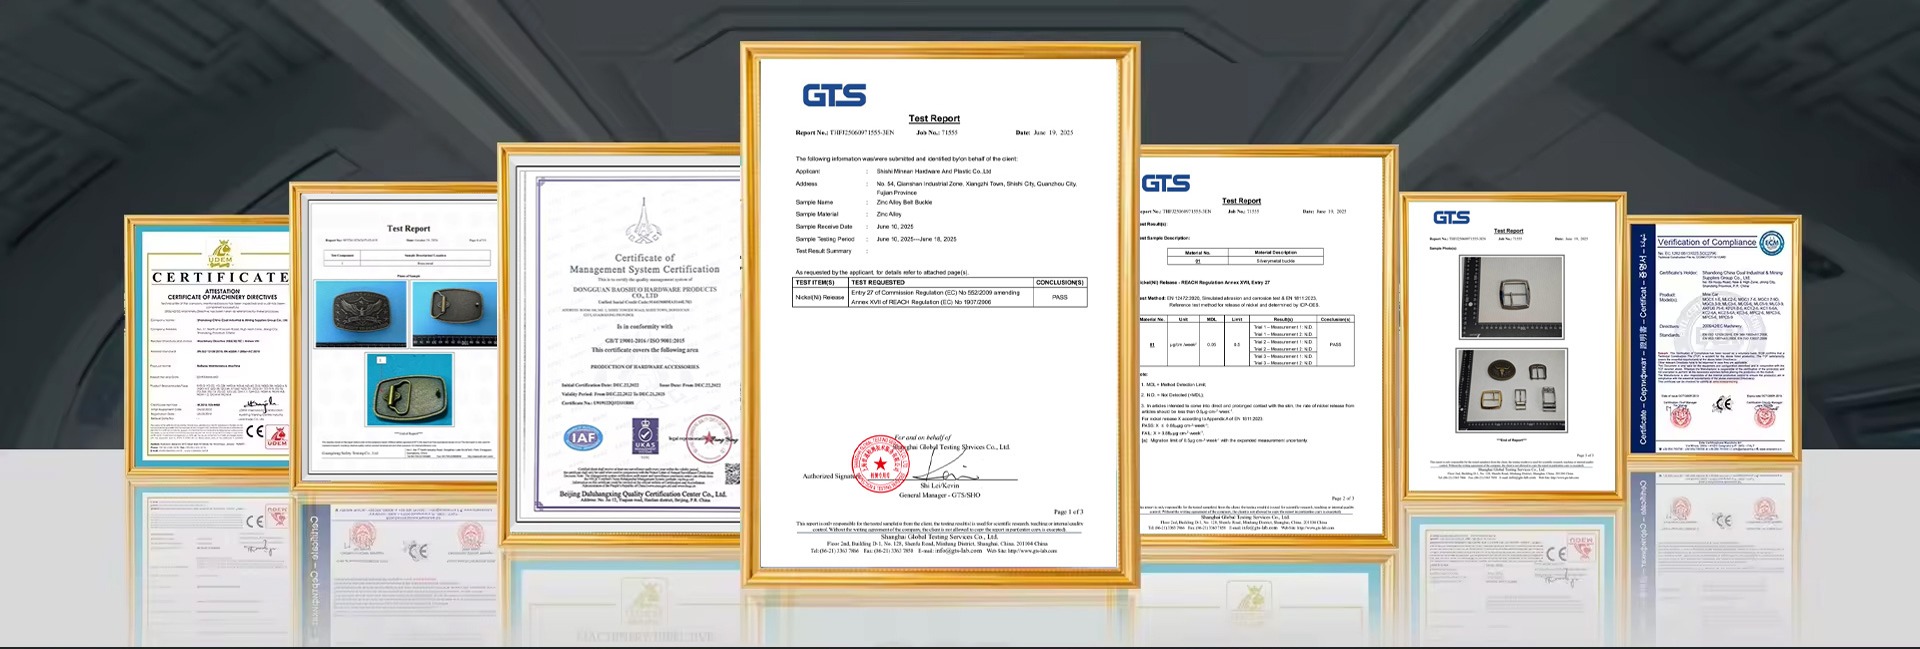The image size is (1920, 649).
Task: Click 'Beijing Dahuhangxing Quality Certification Center Co., Ltd.'
Action: click(643, 494)
